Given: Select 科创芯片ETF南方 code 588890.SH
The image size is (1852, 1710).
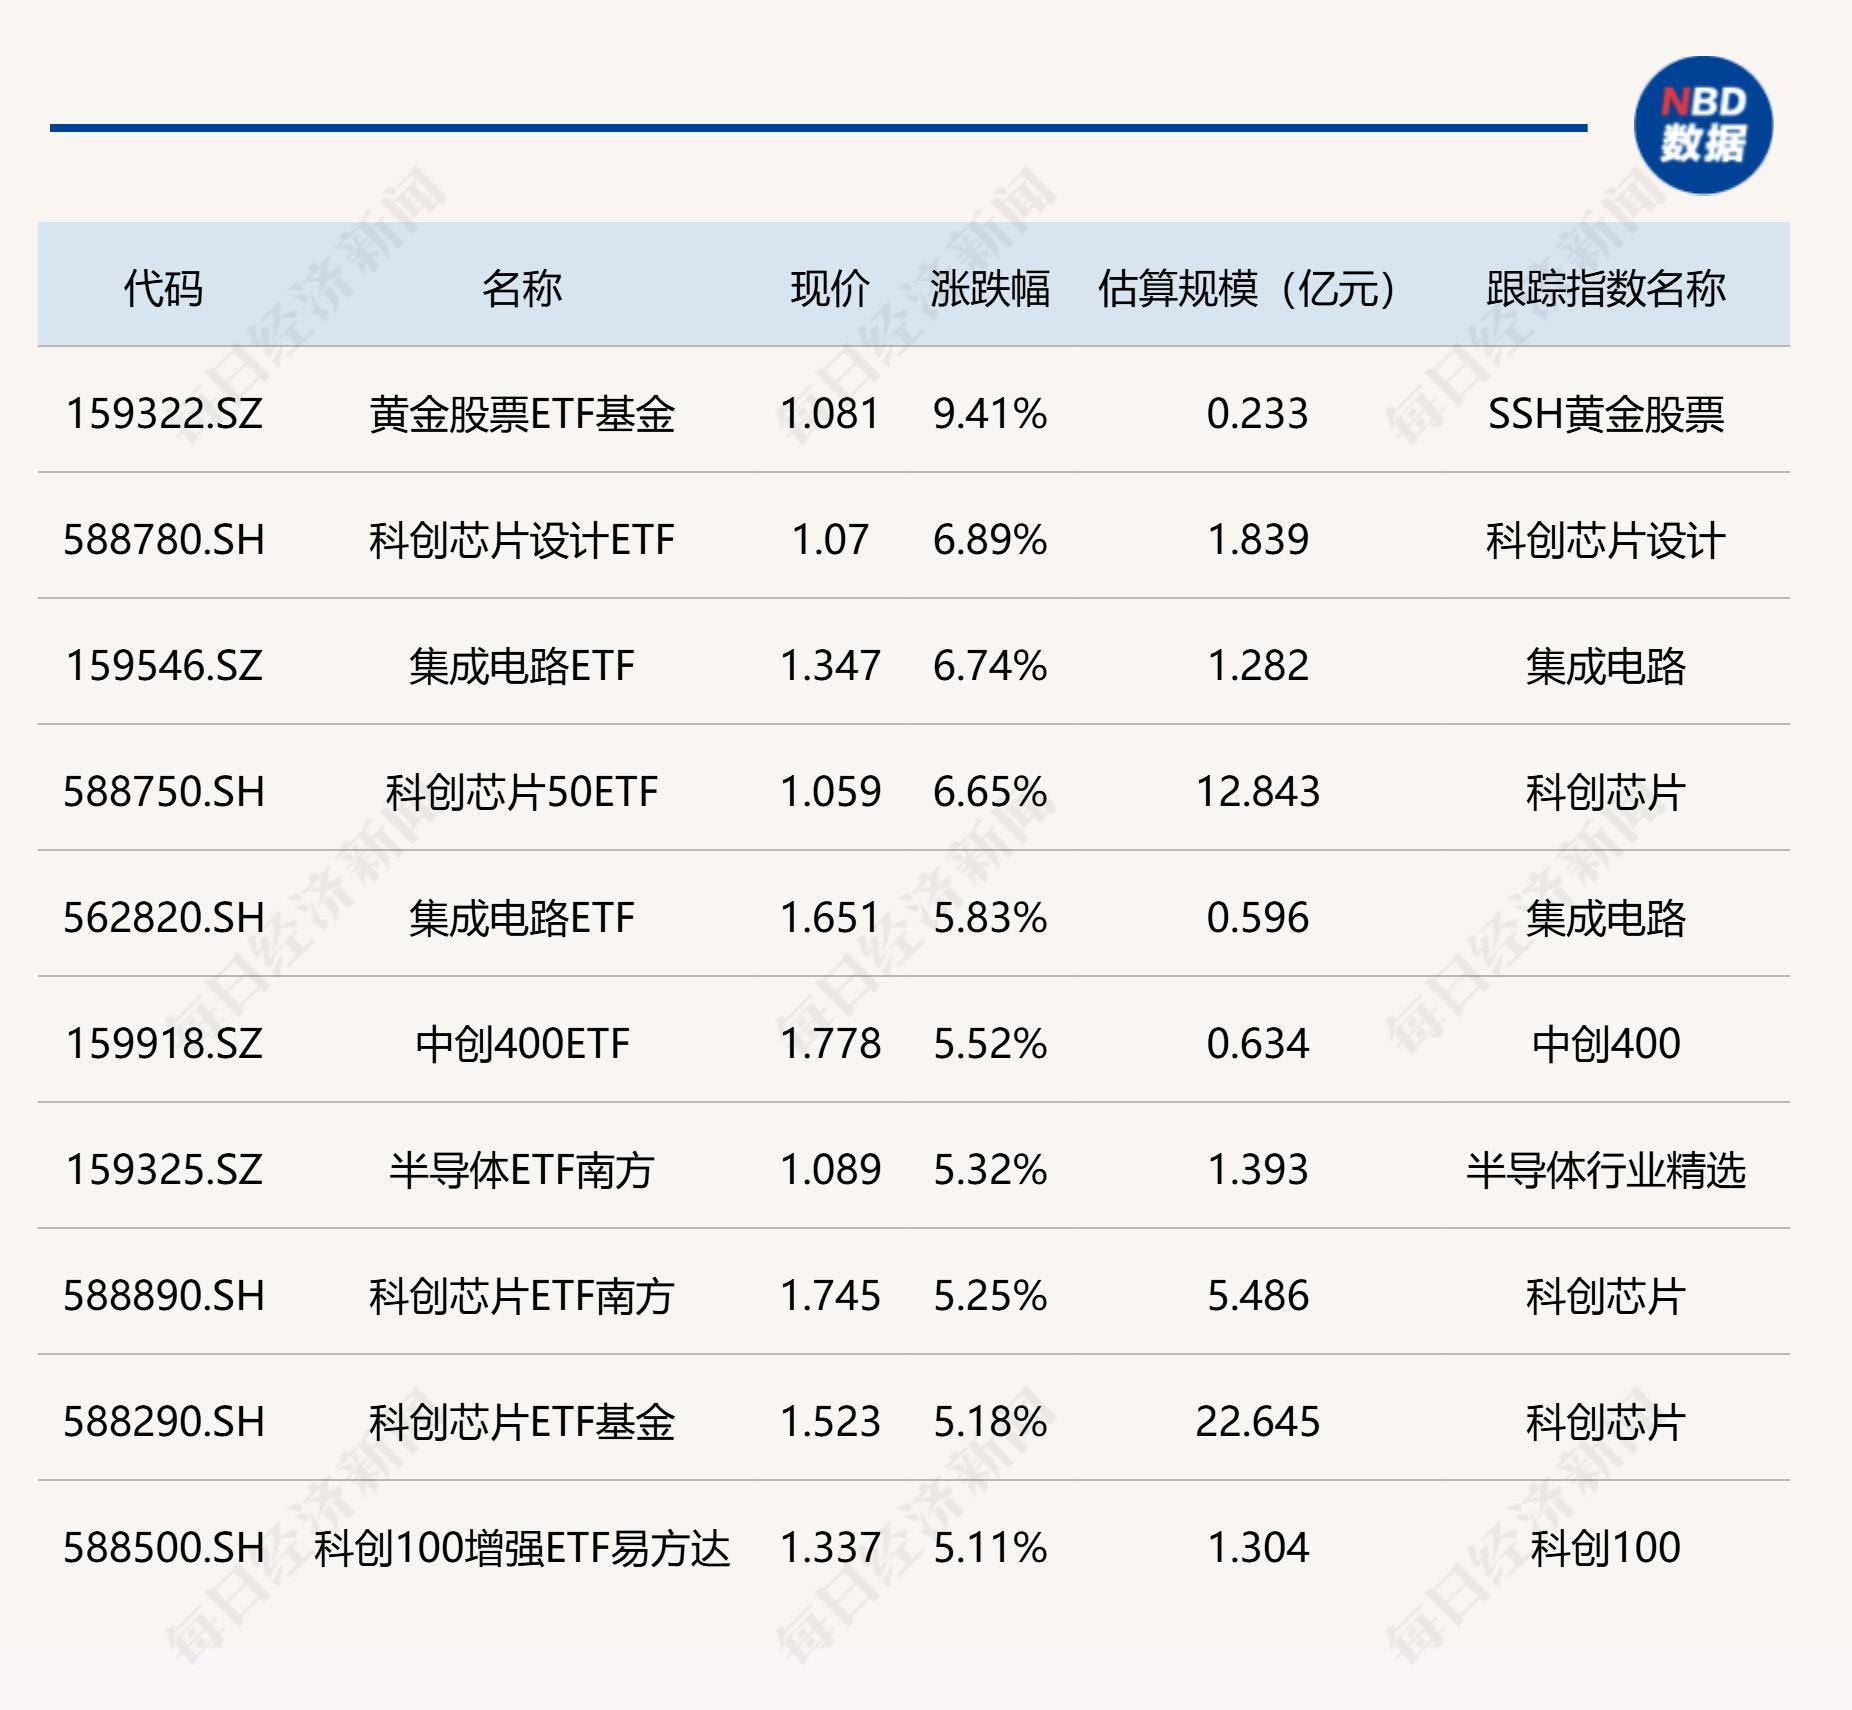Looking at the screenshot, I should [x=165, y=1293].
